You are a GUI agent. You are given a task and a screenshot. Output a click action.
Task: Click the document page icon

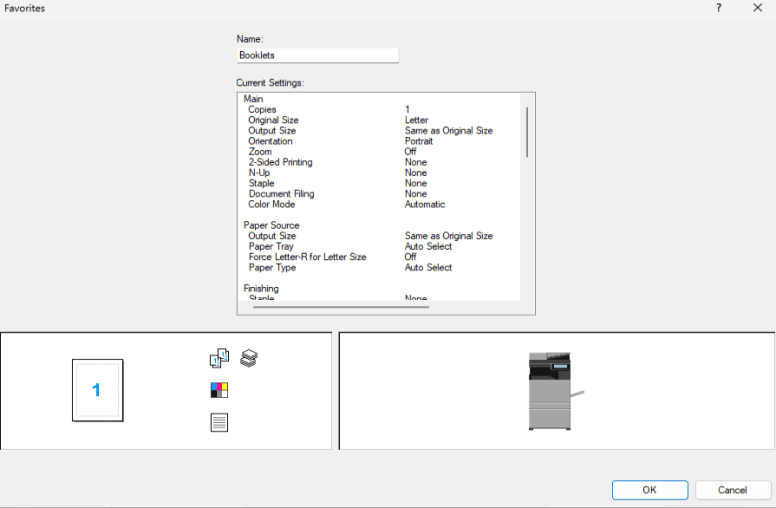(219, 422)
